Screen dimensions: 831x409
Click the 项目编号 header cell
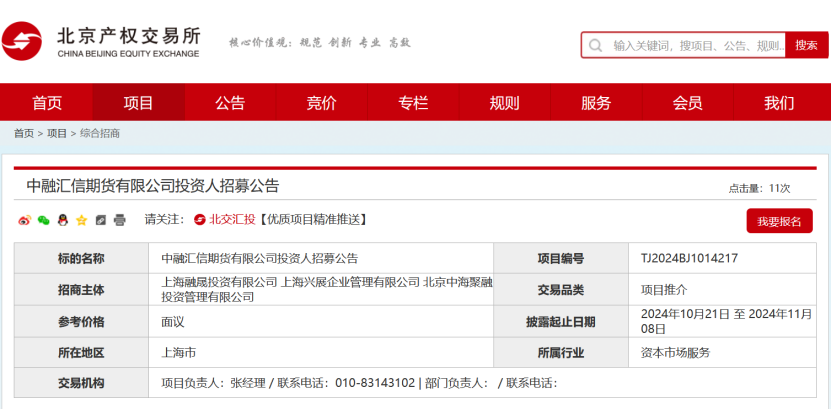[561, 259]
